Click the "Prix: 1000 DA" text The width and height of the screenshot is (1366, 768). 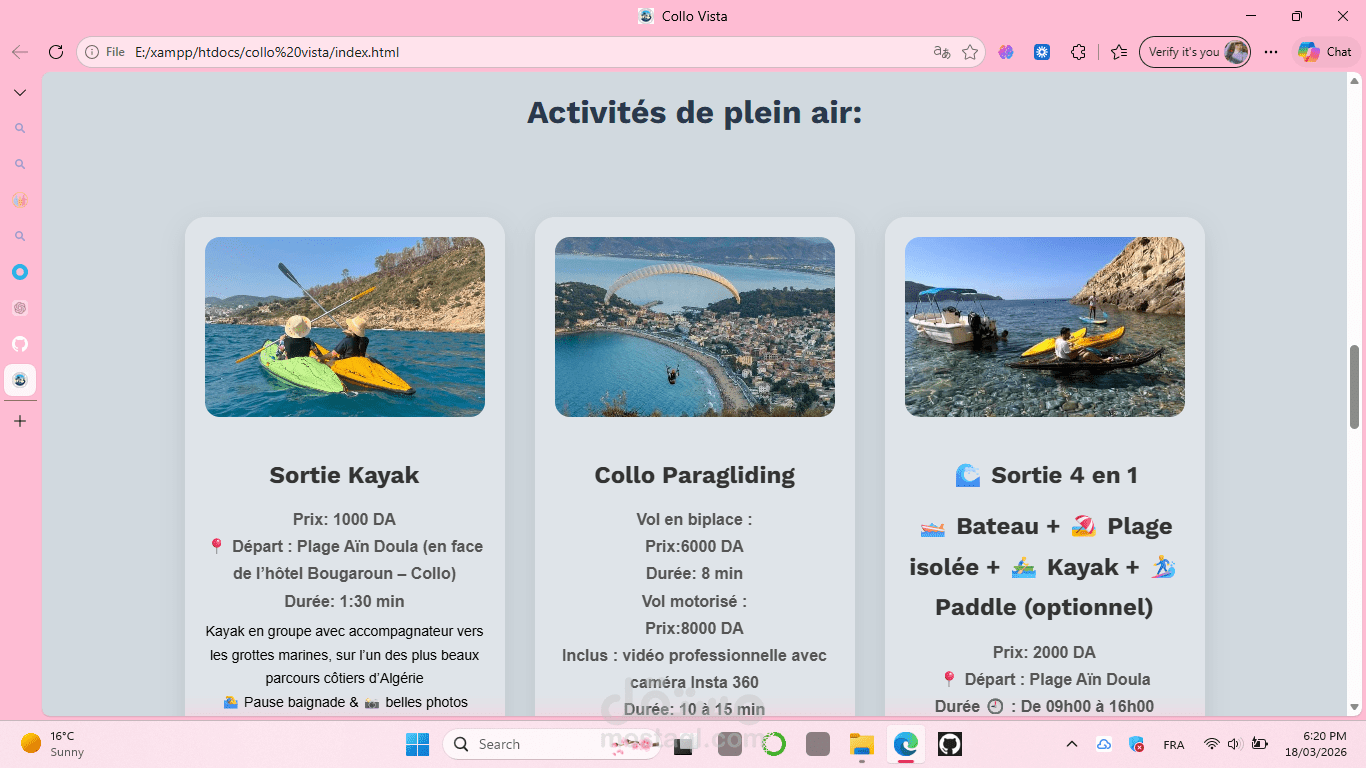pos(344,519)
